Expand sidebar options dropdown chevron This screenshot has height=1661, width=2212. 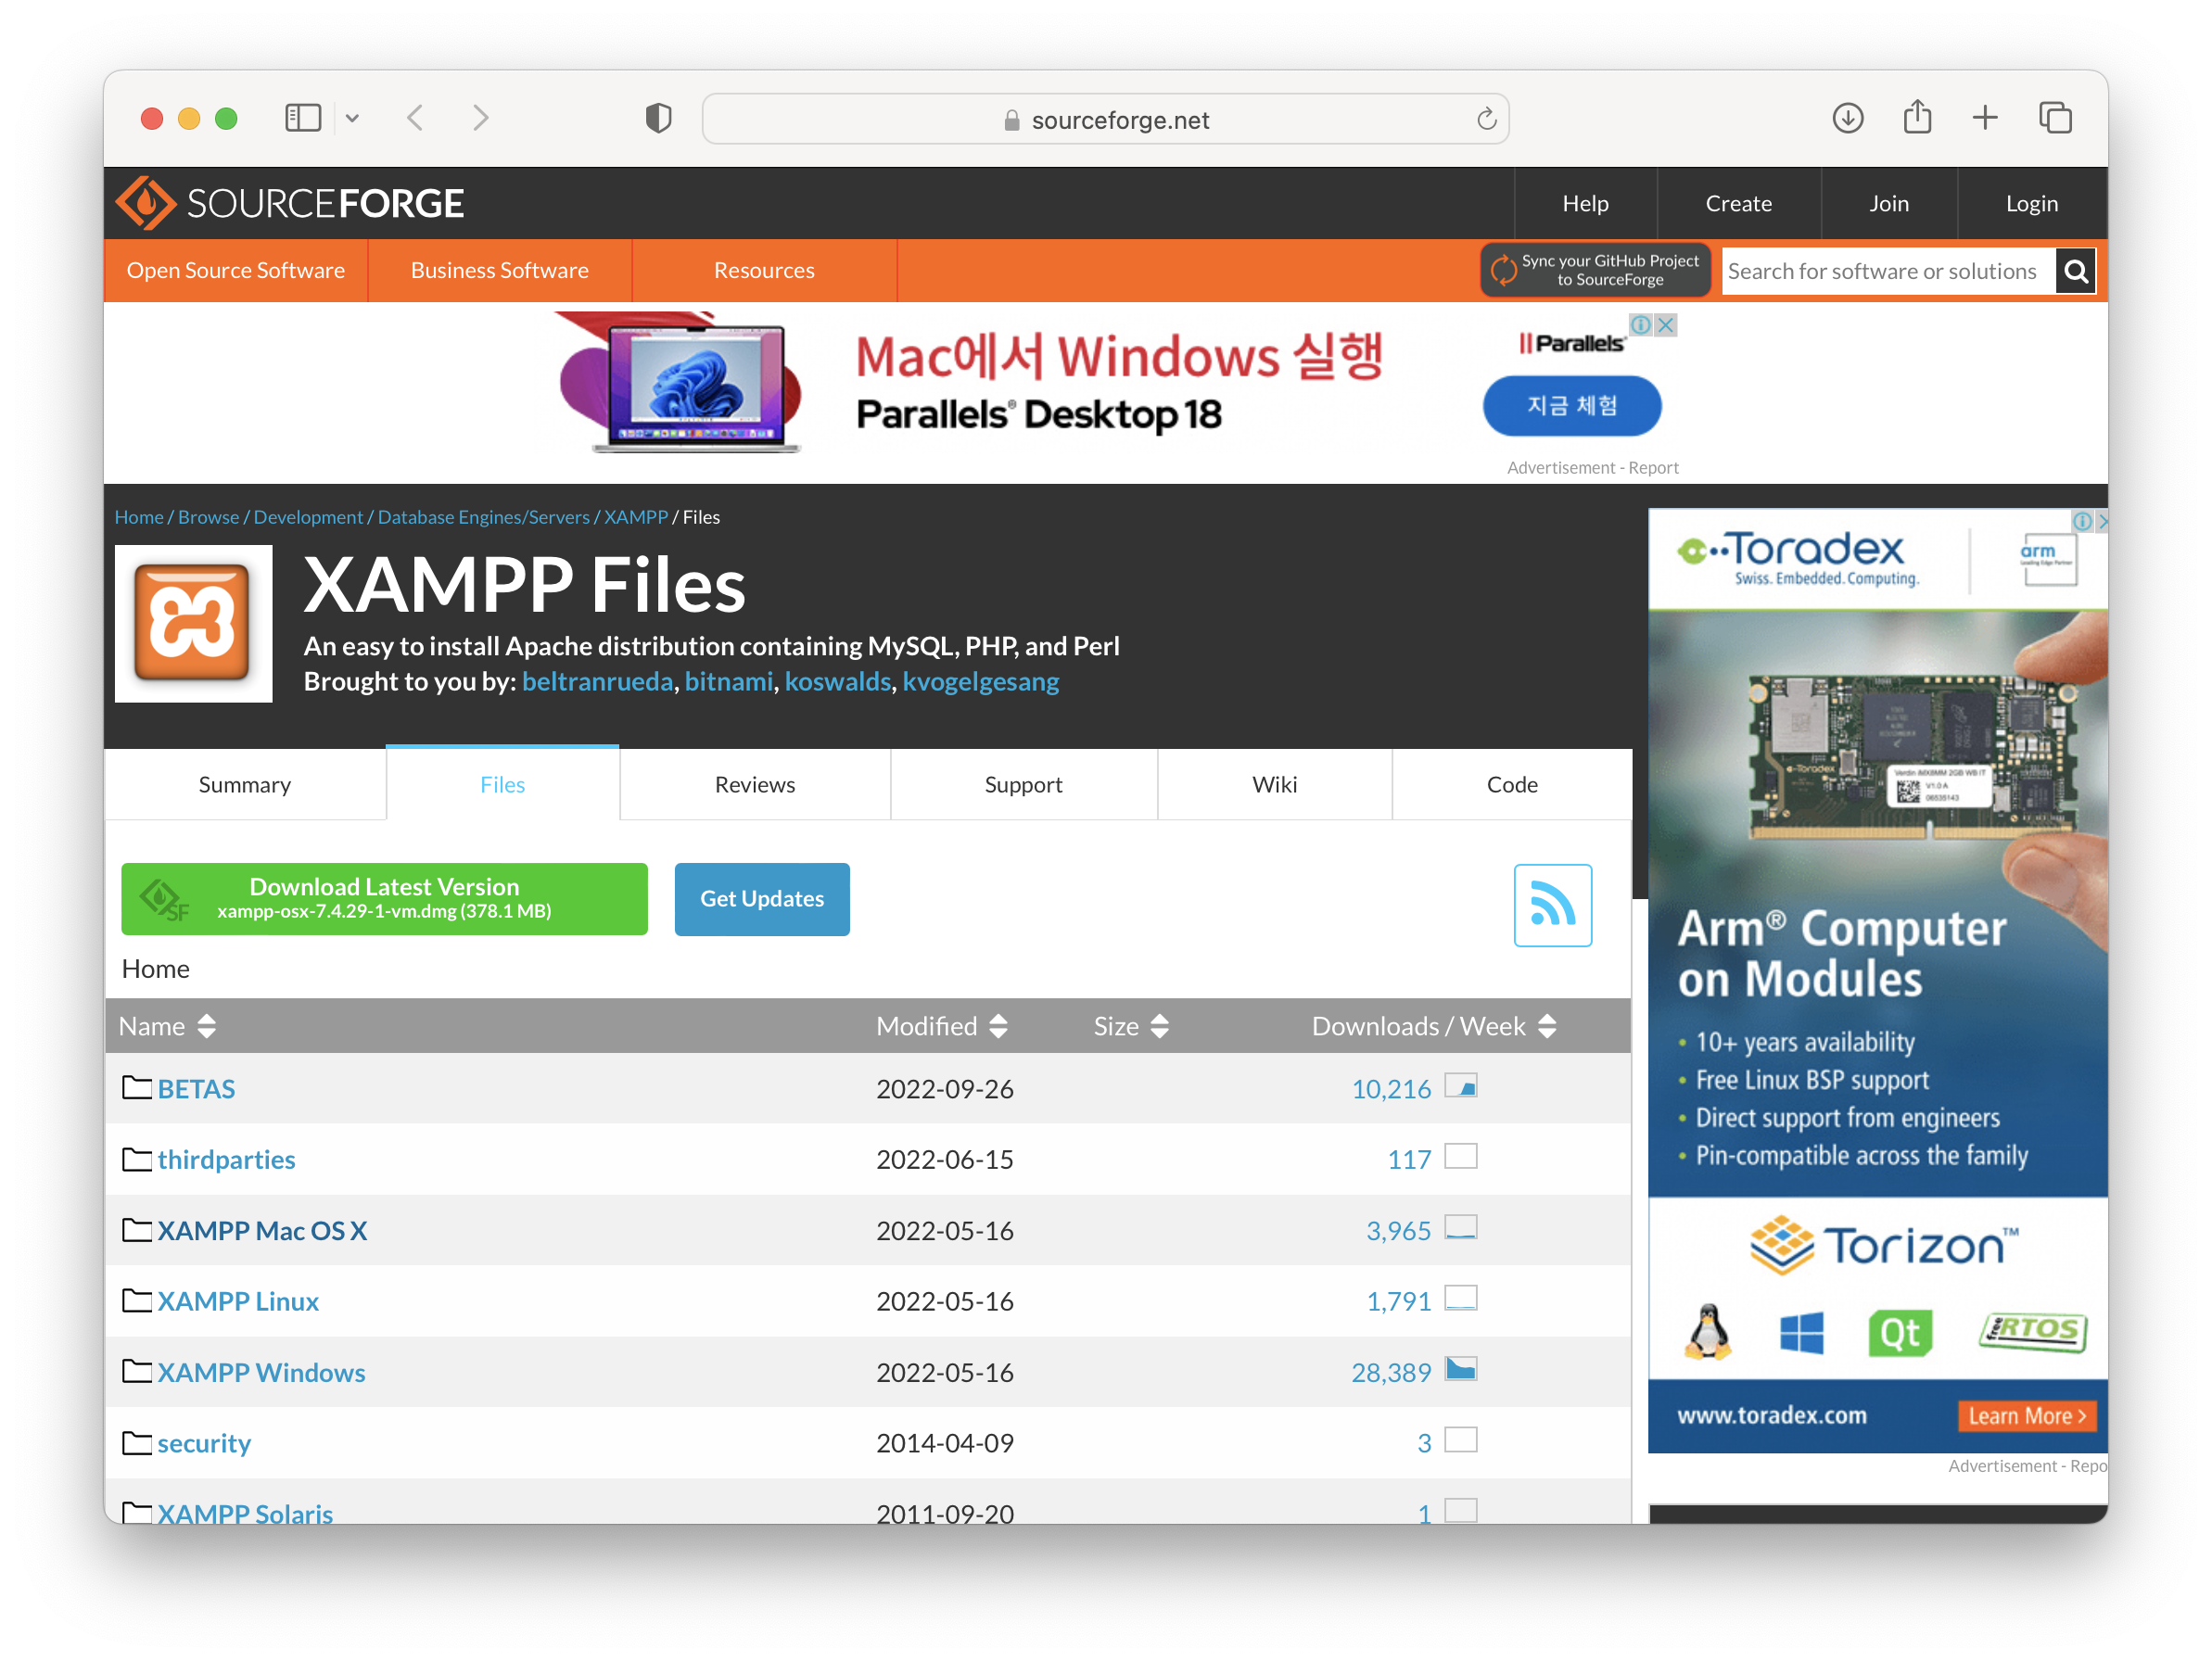(352, 118)
